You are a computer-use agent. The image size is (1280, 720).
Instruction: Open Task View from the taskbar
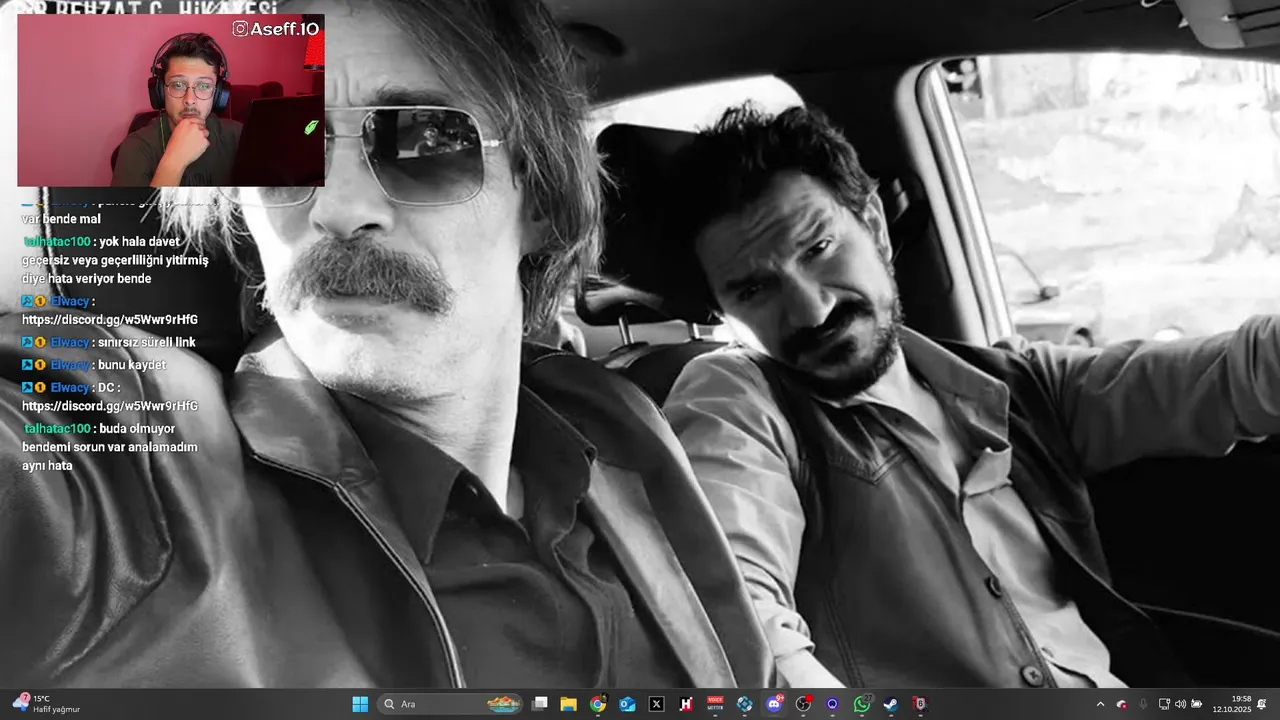[x=540, y=704]
